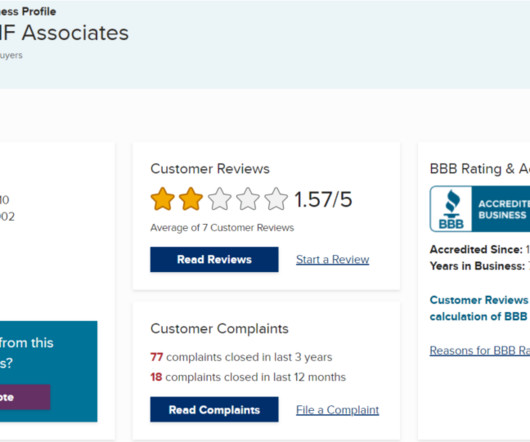Viewport: 530px width, 442px height.
Task: Follow the Start a Review link
Action: [333, 260]
